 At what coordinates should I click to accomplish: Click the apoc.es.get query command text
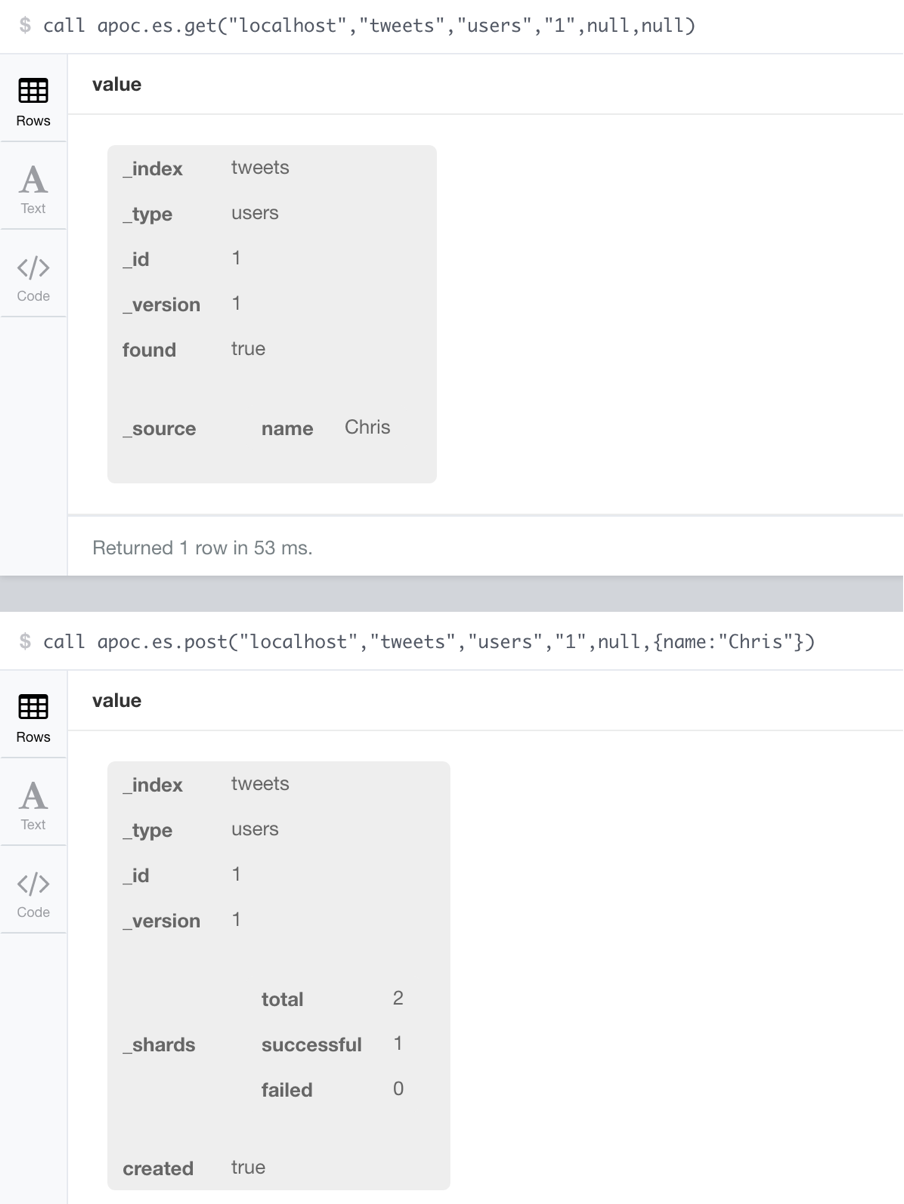(368, 25)
